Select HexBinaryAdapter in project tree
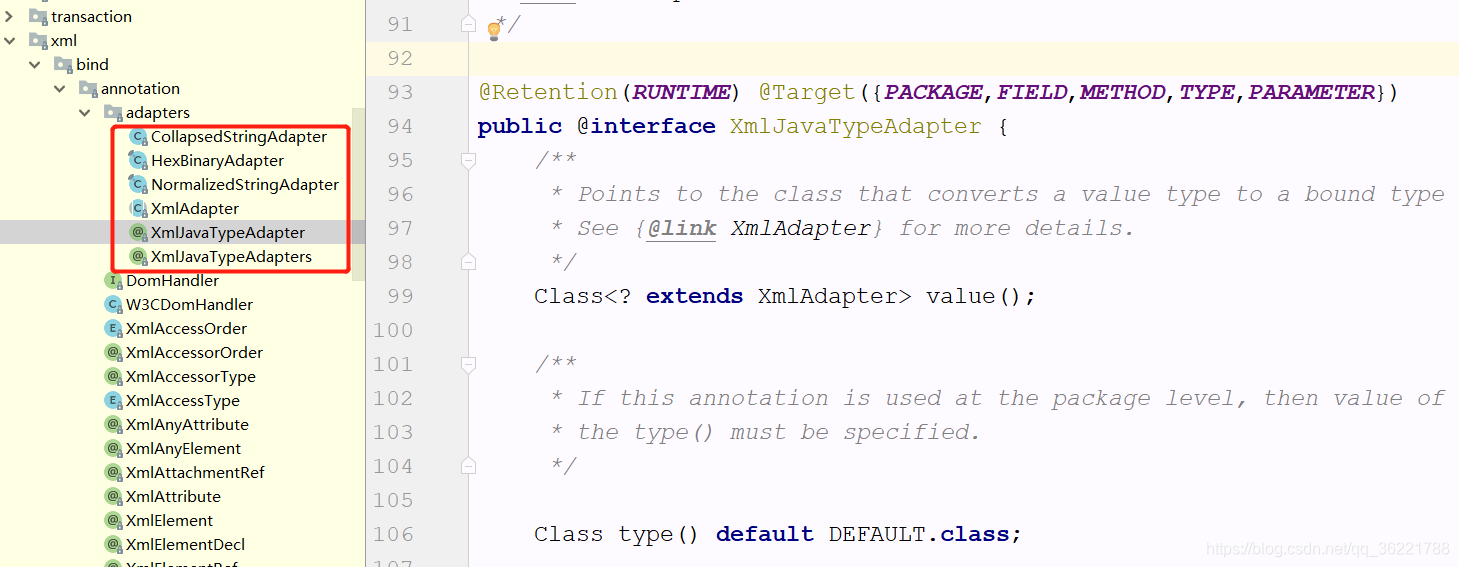 coord(217,160)
